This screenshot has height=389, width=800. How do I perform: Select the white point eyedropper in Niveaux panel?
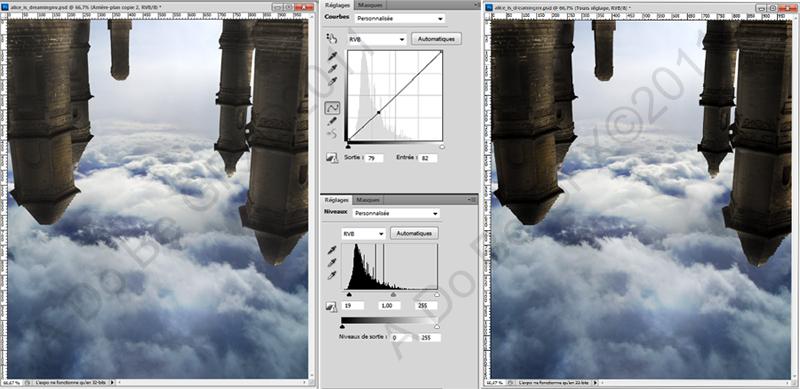332,275
